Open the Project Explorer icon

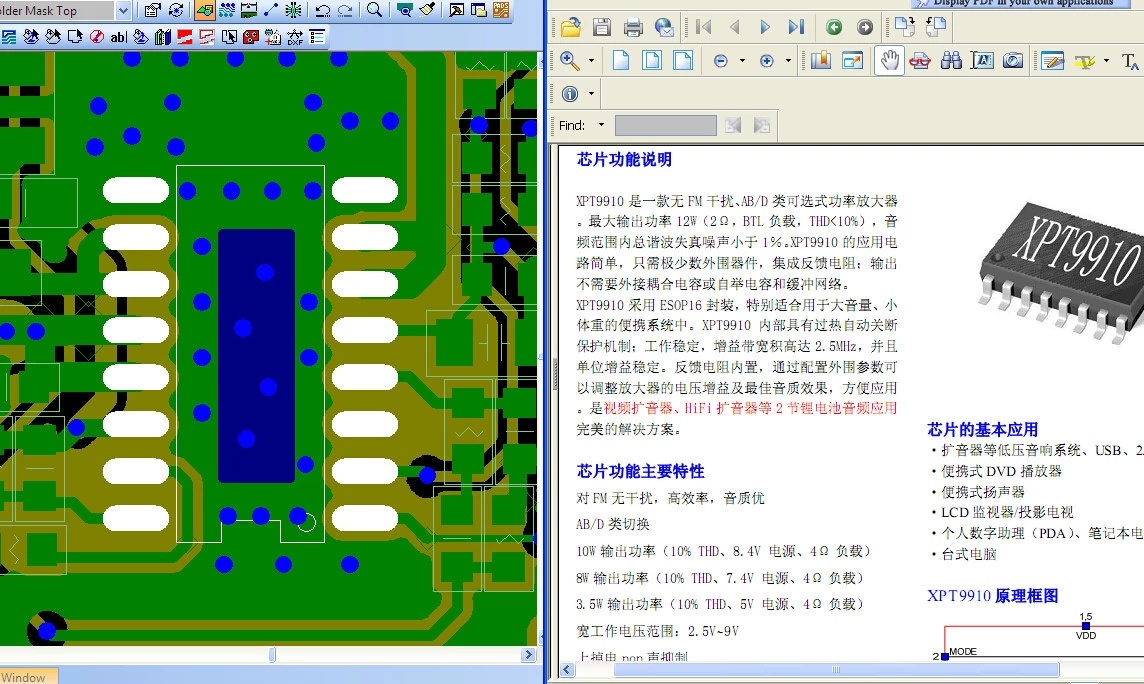coord(479,10)
